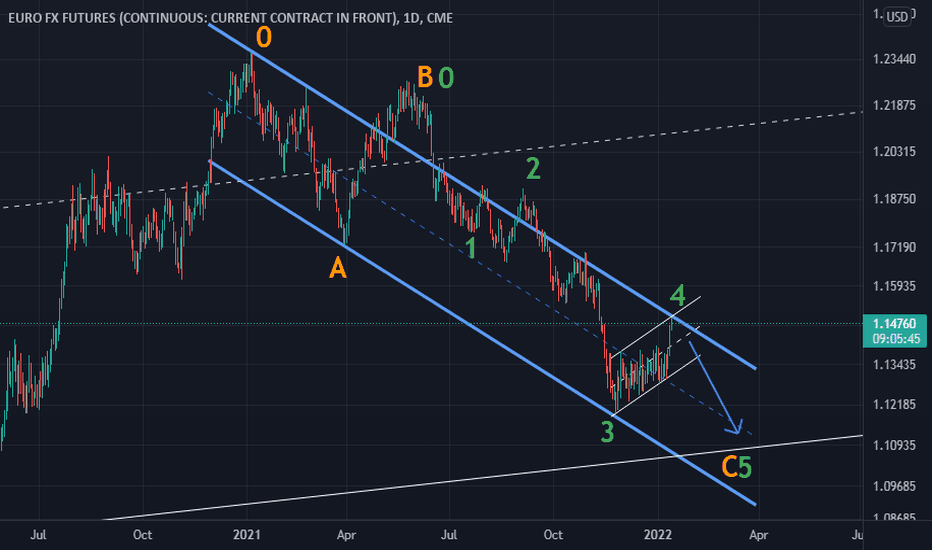
Task: Click the countdown timer 09:05:45
Action: point(896,339)
